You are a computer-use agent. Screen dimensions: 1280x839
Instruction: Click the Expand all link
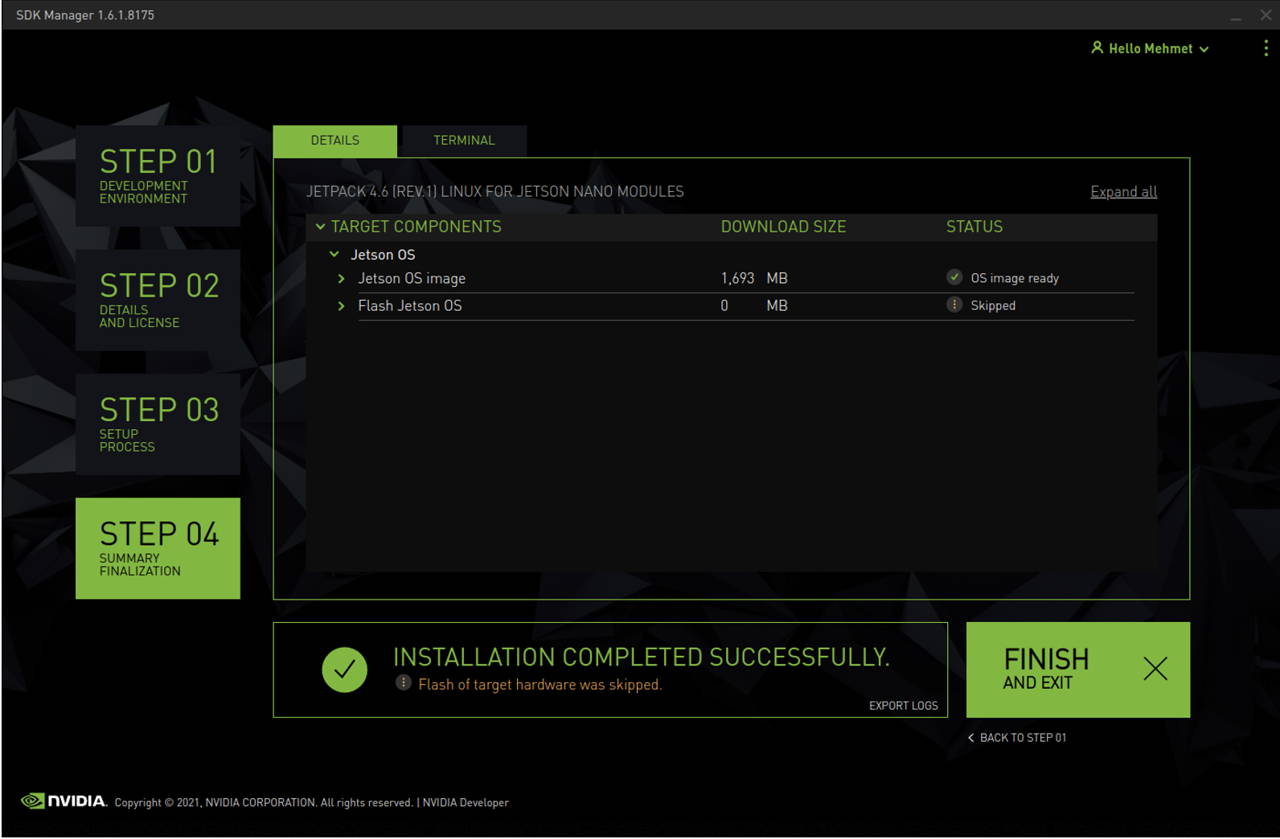coord(1123,191)
